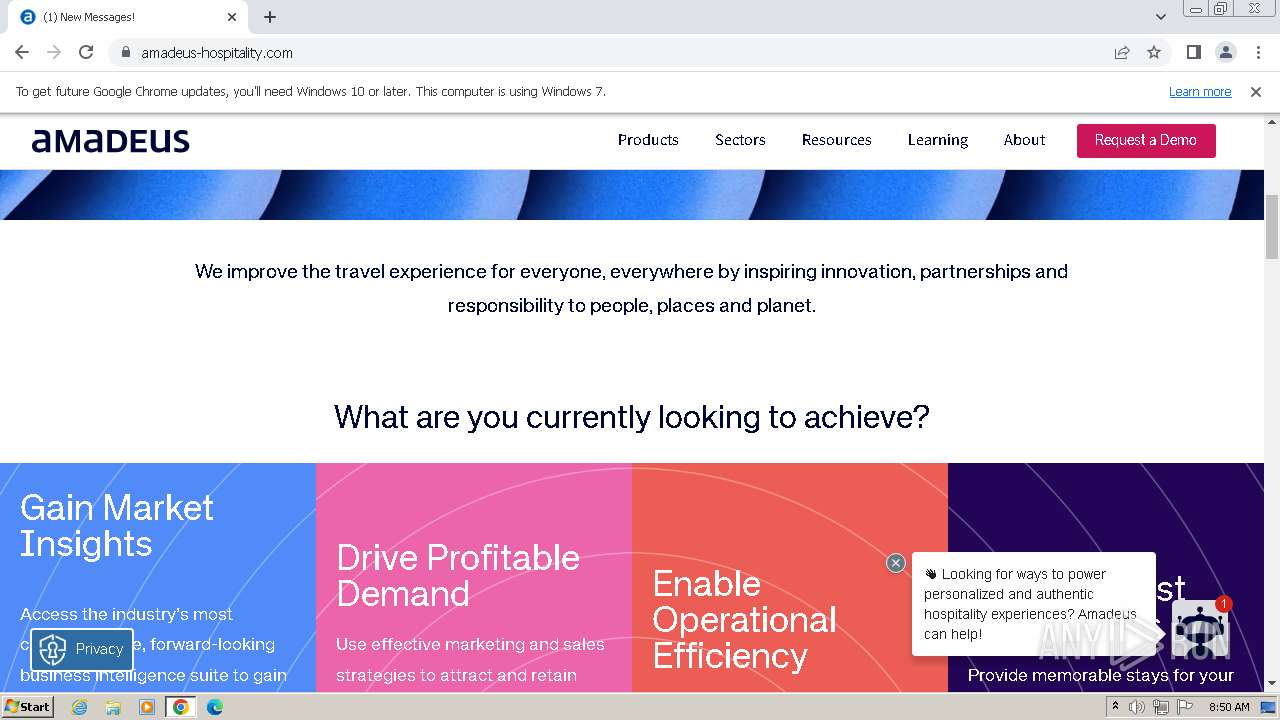Open the Privacy settings button
This screenshot has height=720, width=1280.
point(82,649)
